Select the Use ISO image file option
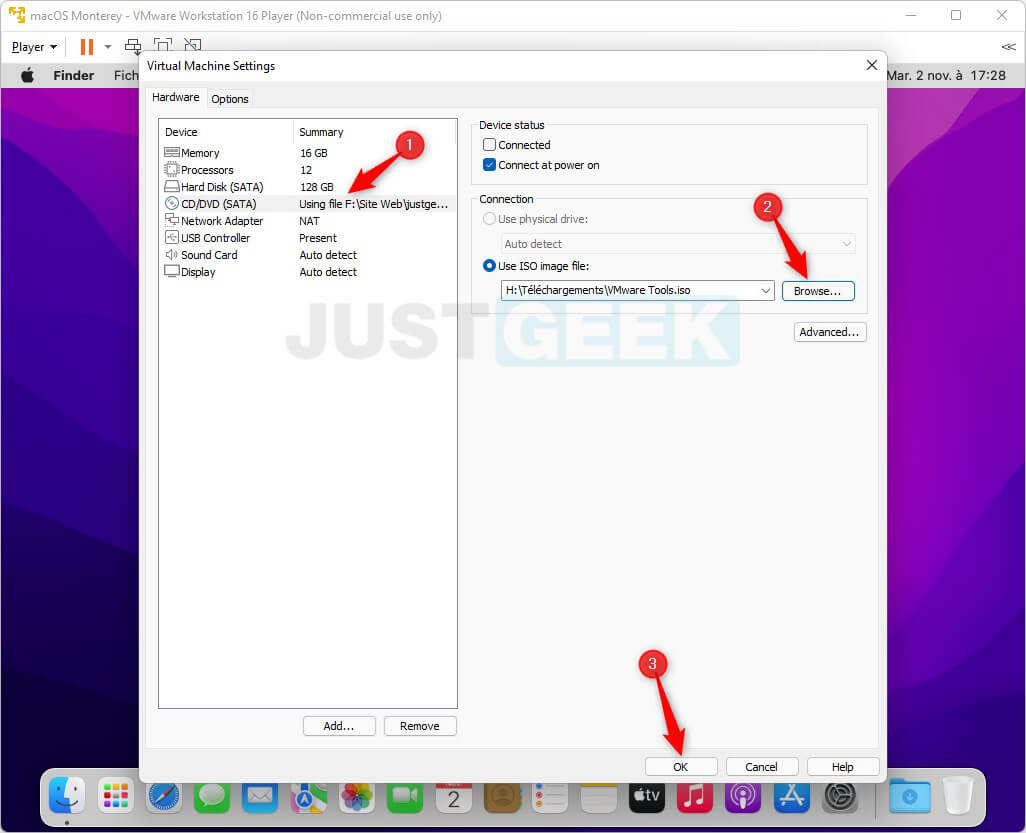The width and height of the screenshot is (1026, 833). point(489,266)
